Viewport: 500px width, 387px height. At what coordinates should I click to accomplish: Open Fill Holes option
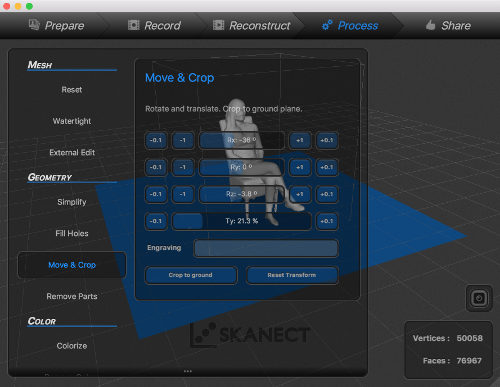[72, 233]
